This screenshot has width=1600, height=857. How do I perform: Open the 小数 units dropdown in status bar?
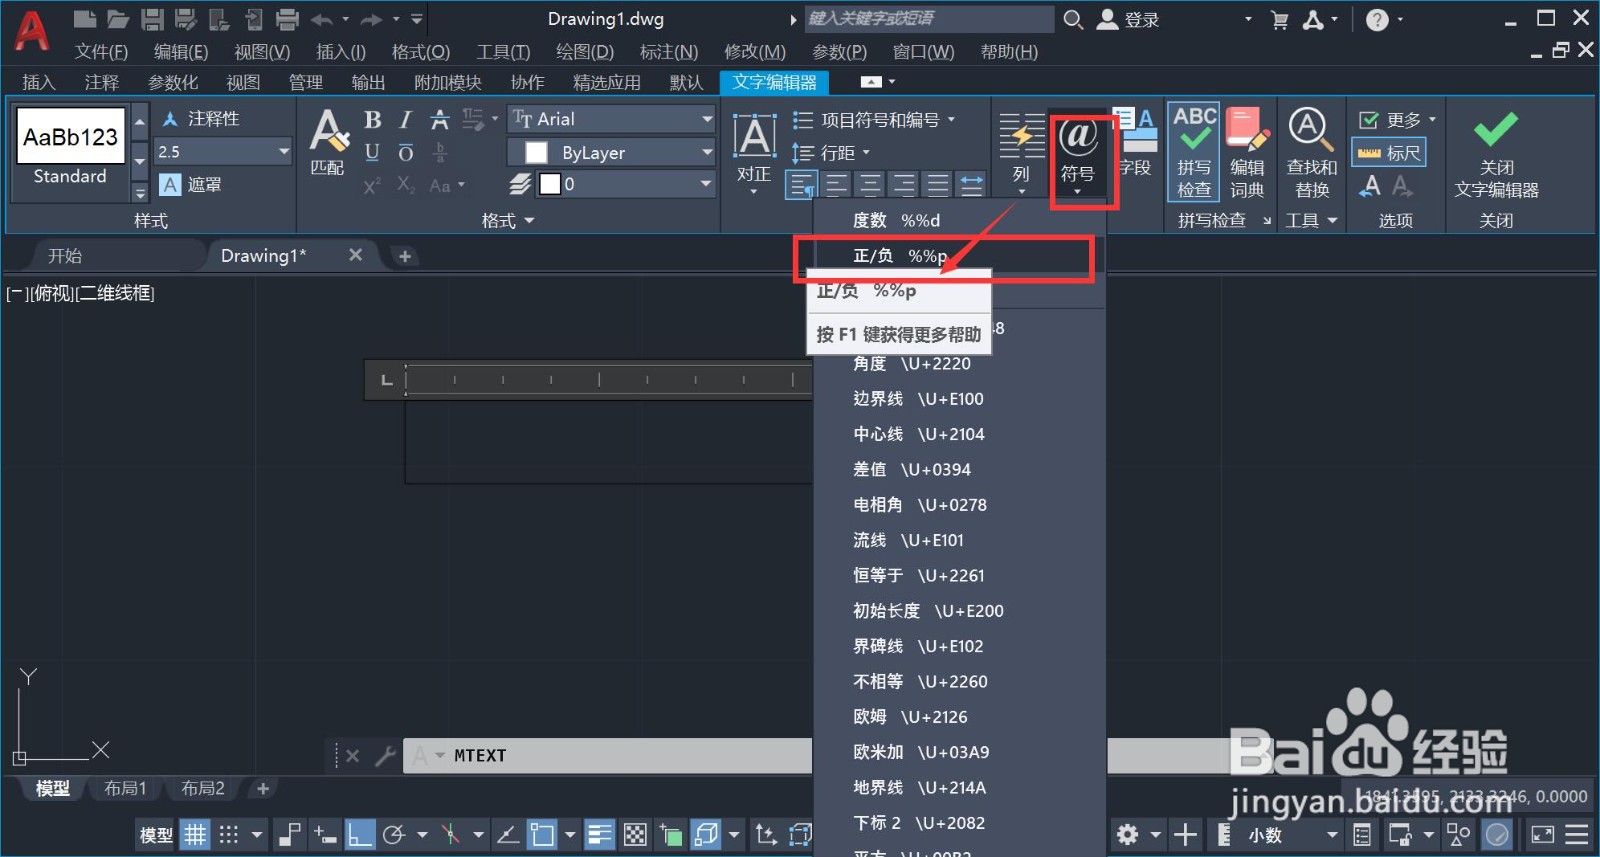coord(1291,834)
